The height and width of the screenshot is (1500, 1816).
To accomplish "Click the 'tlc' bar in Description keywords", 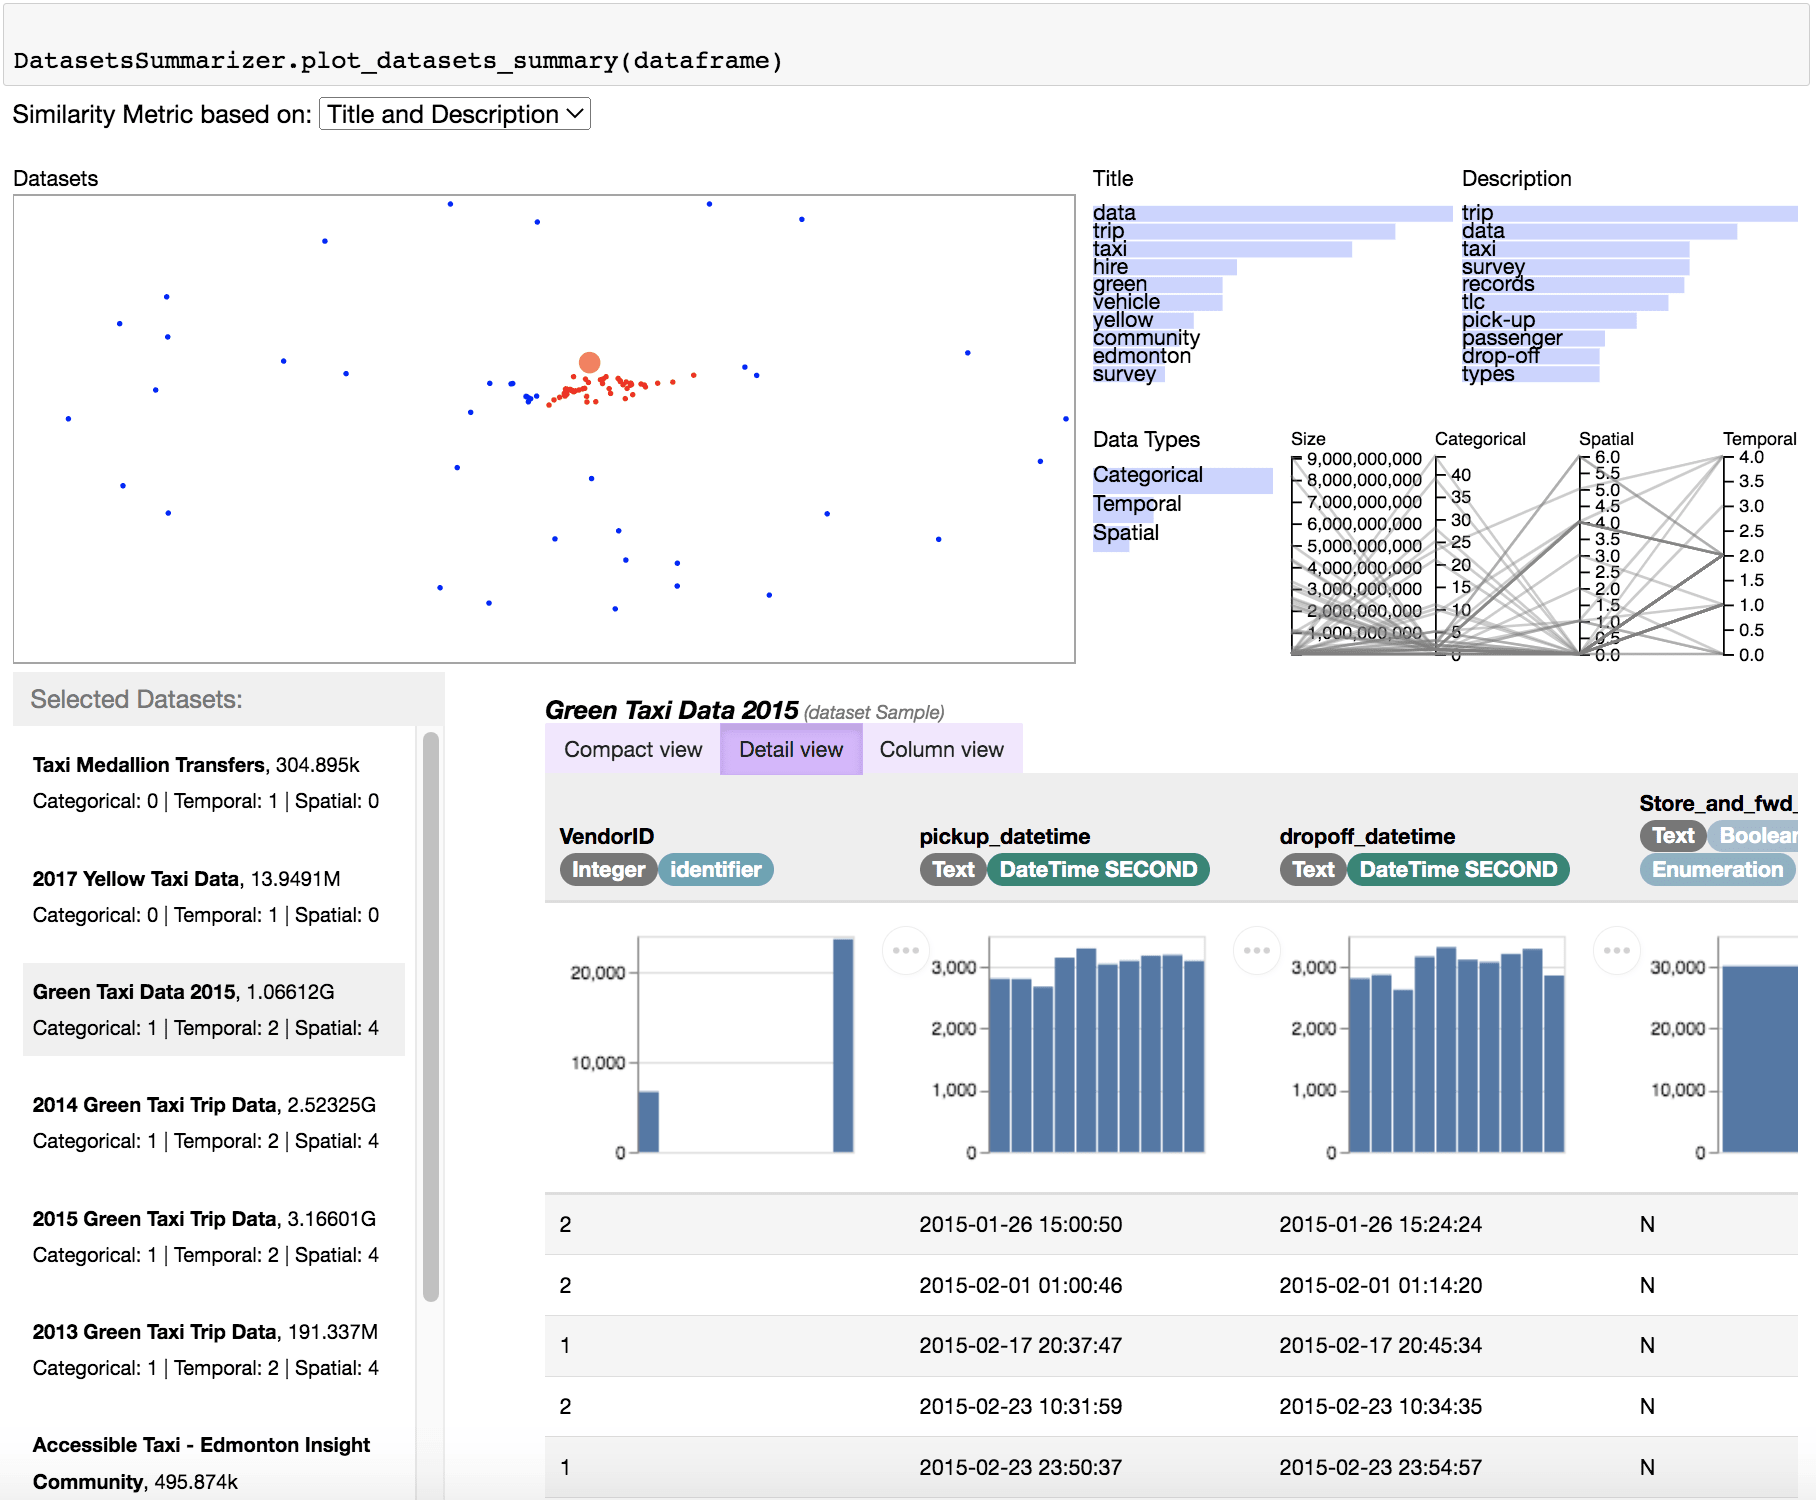I will tap(1565, 302).
